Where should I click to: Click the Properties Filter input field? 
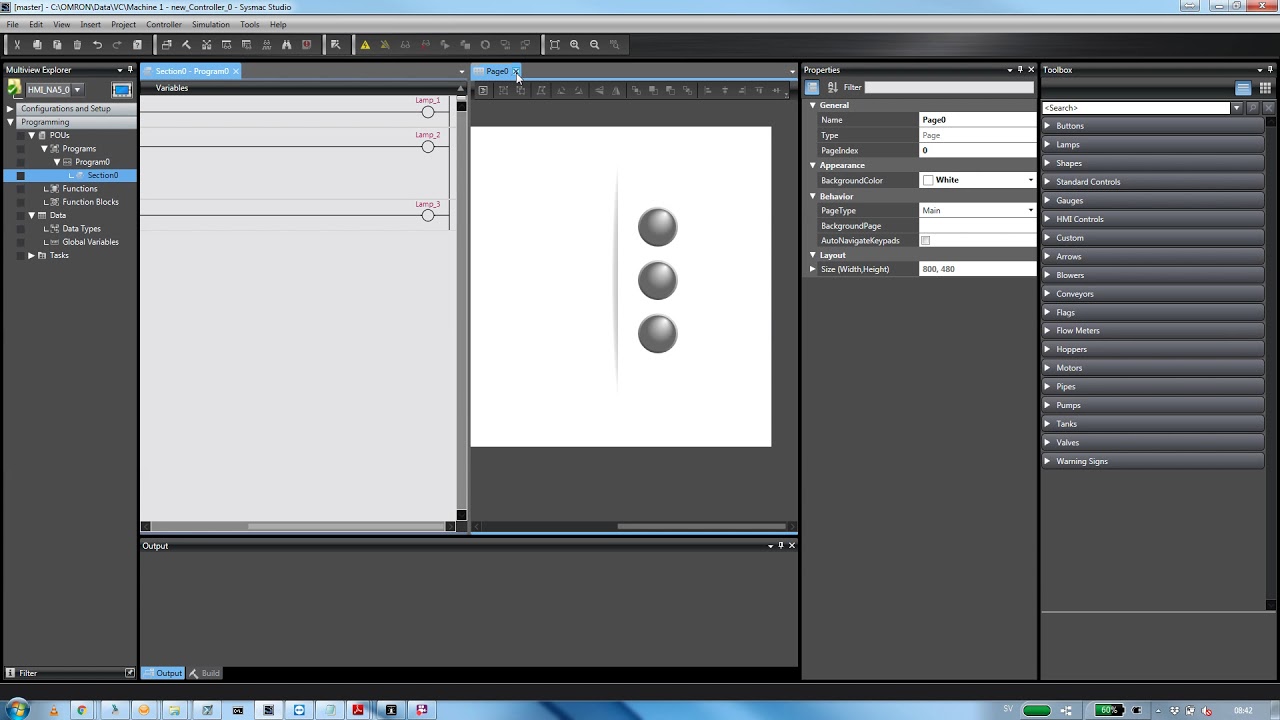coord(950,87)
